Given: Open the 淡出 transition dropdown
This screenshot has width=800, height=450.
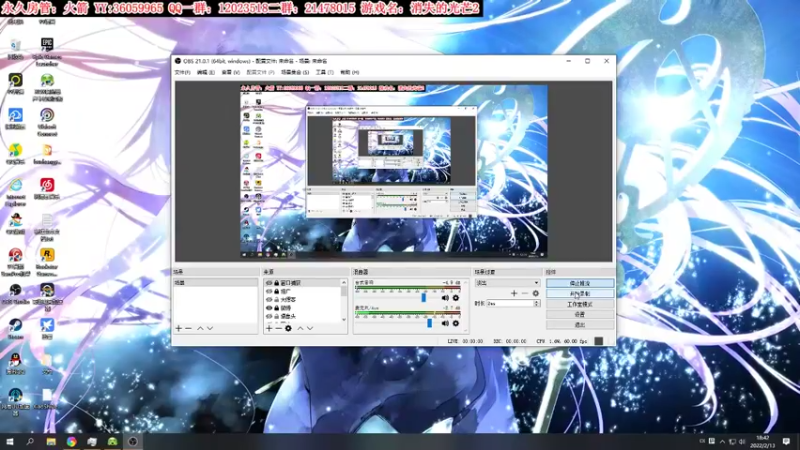Looking at the screenshot, I should click(507, 283).
